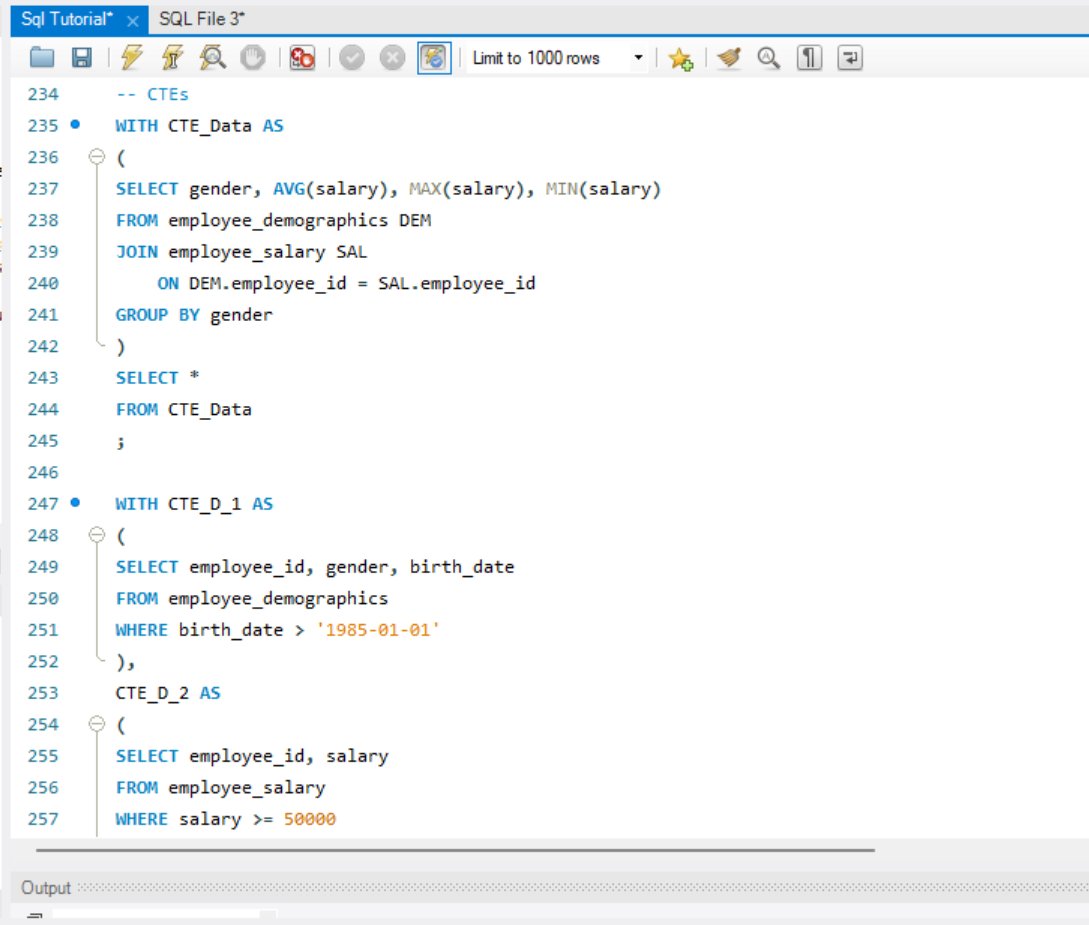Toggle word wrap icon
Viewport: 1089px width, 925px height.
pos(850,58)
